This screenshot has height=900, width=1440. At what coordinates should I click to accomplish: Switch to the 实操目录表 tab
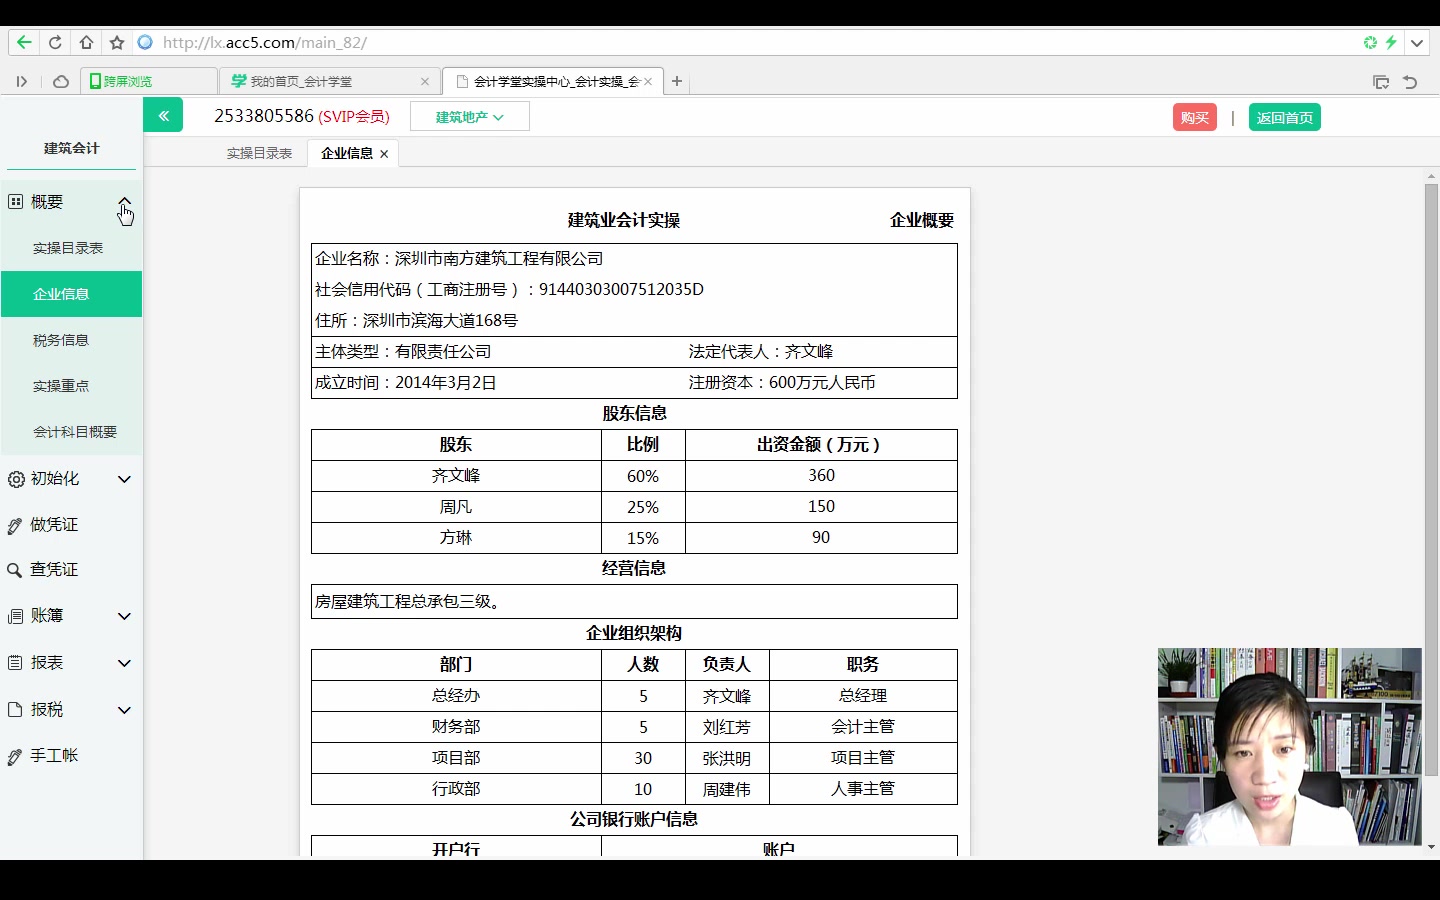(x=260, y=153)
